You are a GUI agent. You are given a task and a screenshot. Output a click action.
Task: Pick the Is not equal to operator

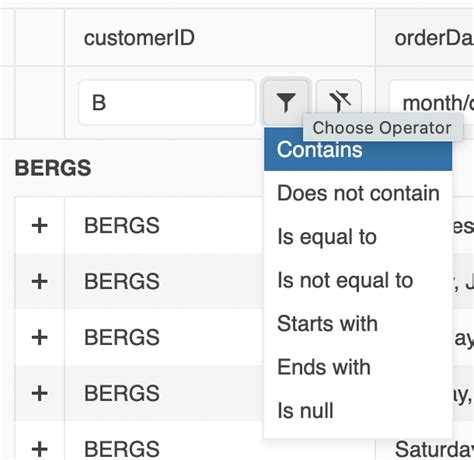click(x=358, y=280)
